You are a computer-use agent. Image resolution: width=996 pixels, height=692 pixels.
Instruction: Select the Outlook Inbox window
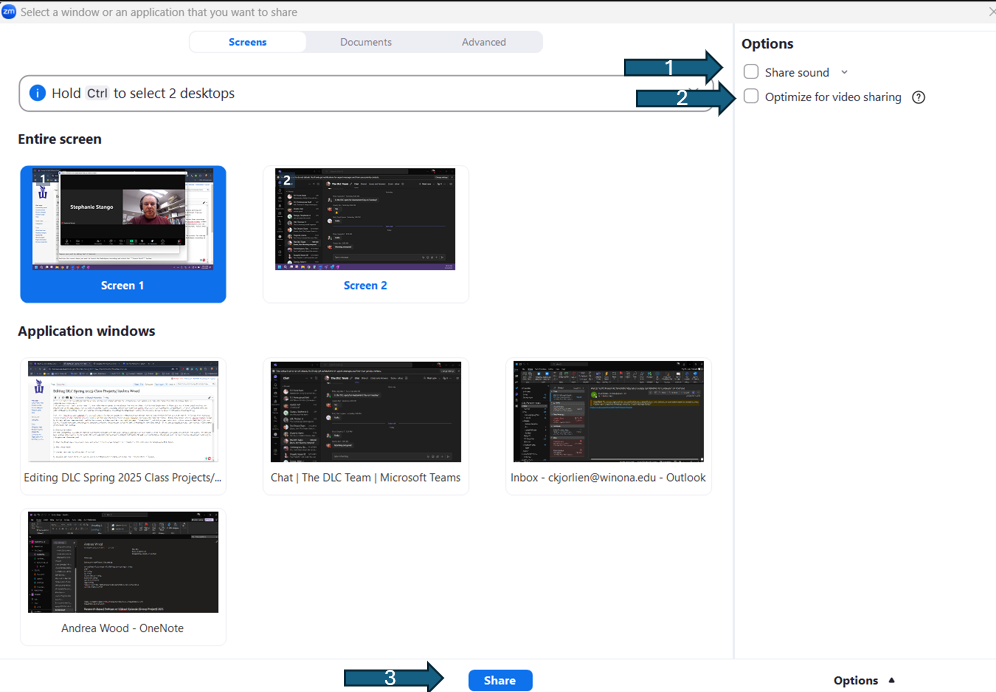pyautogui.click(x=608, y=412)
